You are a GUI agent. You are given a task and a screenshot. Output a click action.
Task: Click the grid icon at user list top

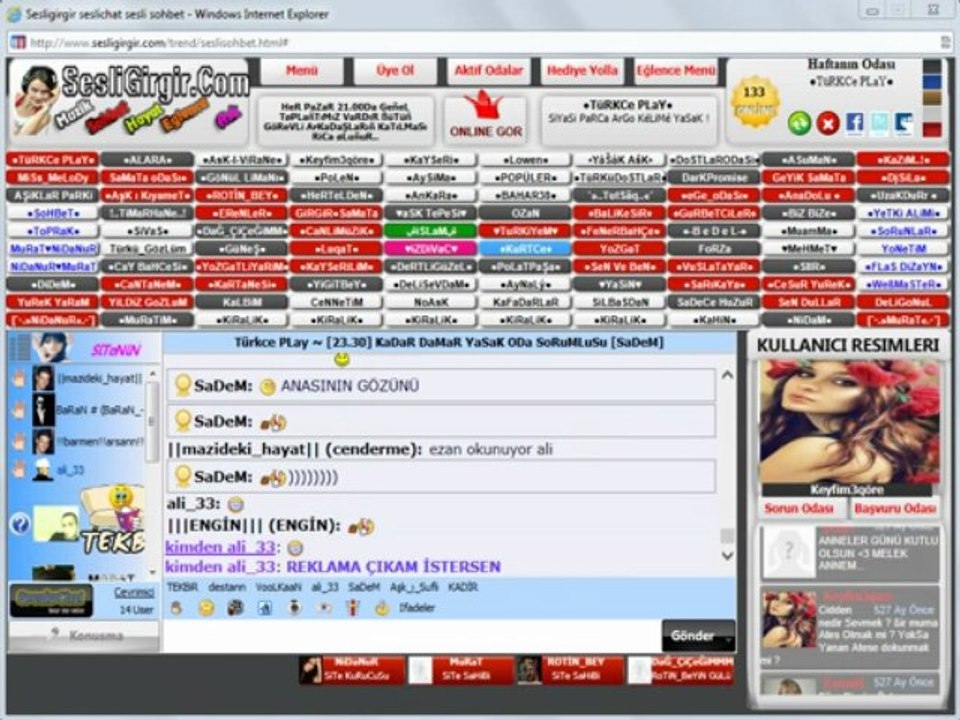pyautogui.click(x=19, y=347)
